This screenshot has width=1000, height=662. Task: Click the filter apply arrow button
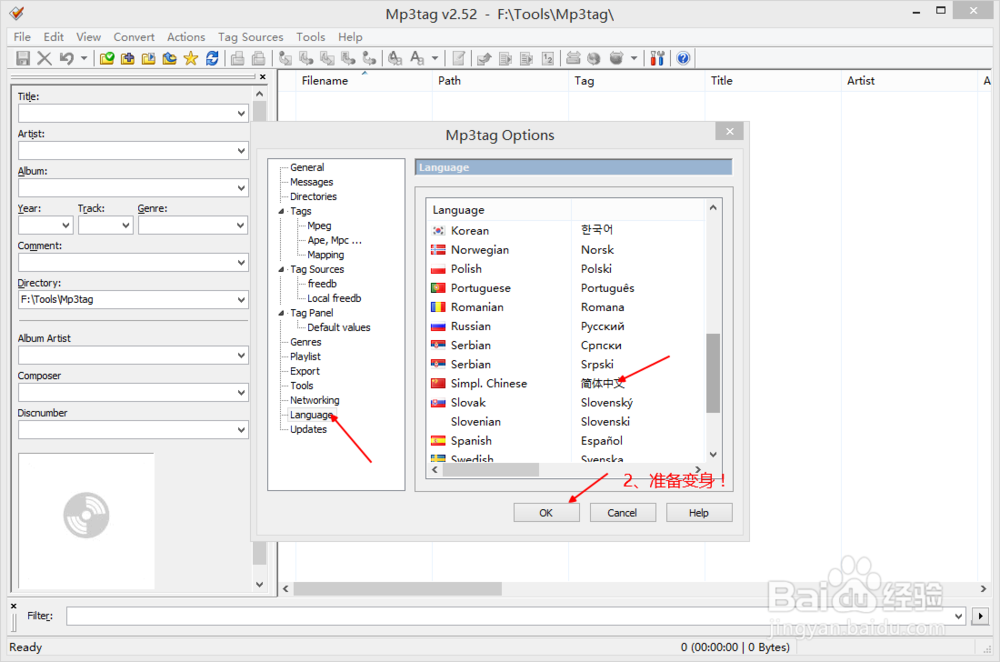(x=980, y=616)
